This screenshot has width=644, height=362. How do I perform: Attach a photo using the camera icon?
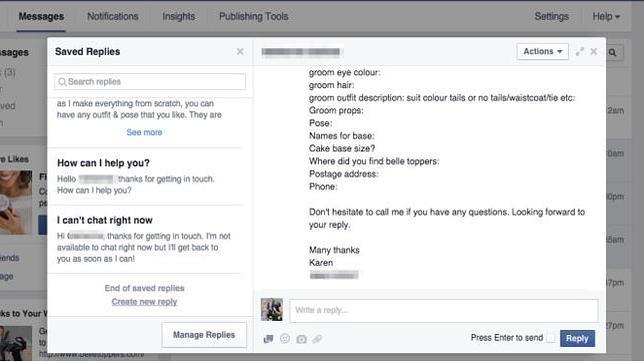(301, 339)
